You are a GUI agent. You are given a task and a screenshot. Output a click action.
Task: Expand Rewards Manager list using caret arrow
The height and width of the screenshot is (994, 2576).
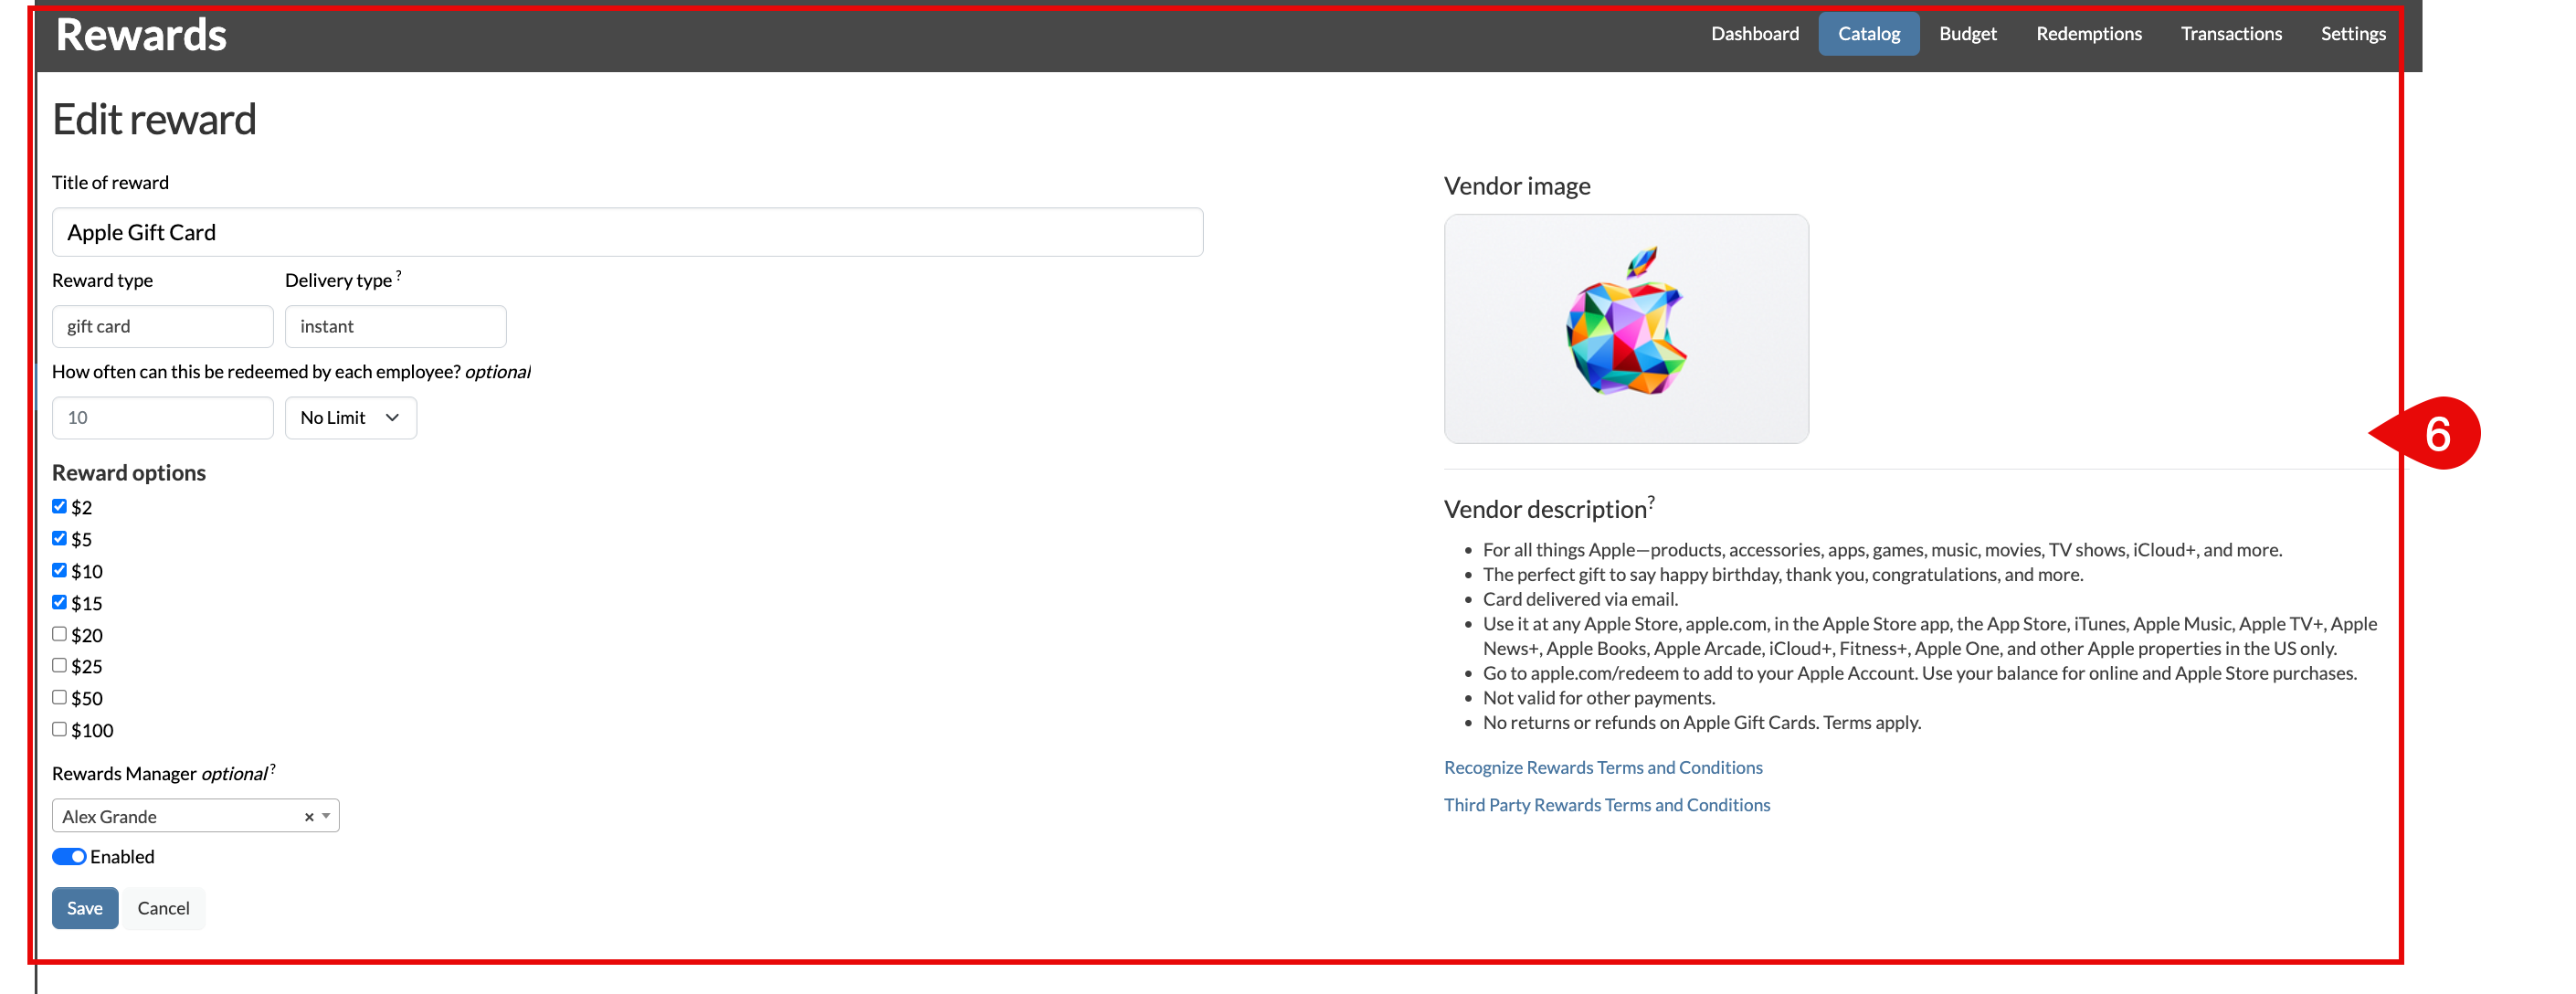[326, 816]
